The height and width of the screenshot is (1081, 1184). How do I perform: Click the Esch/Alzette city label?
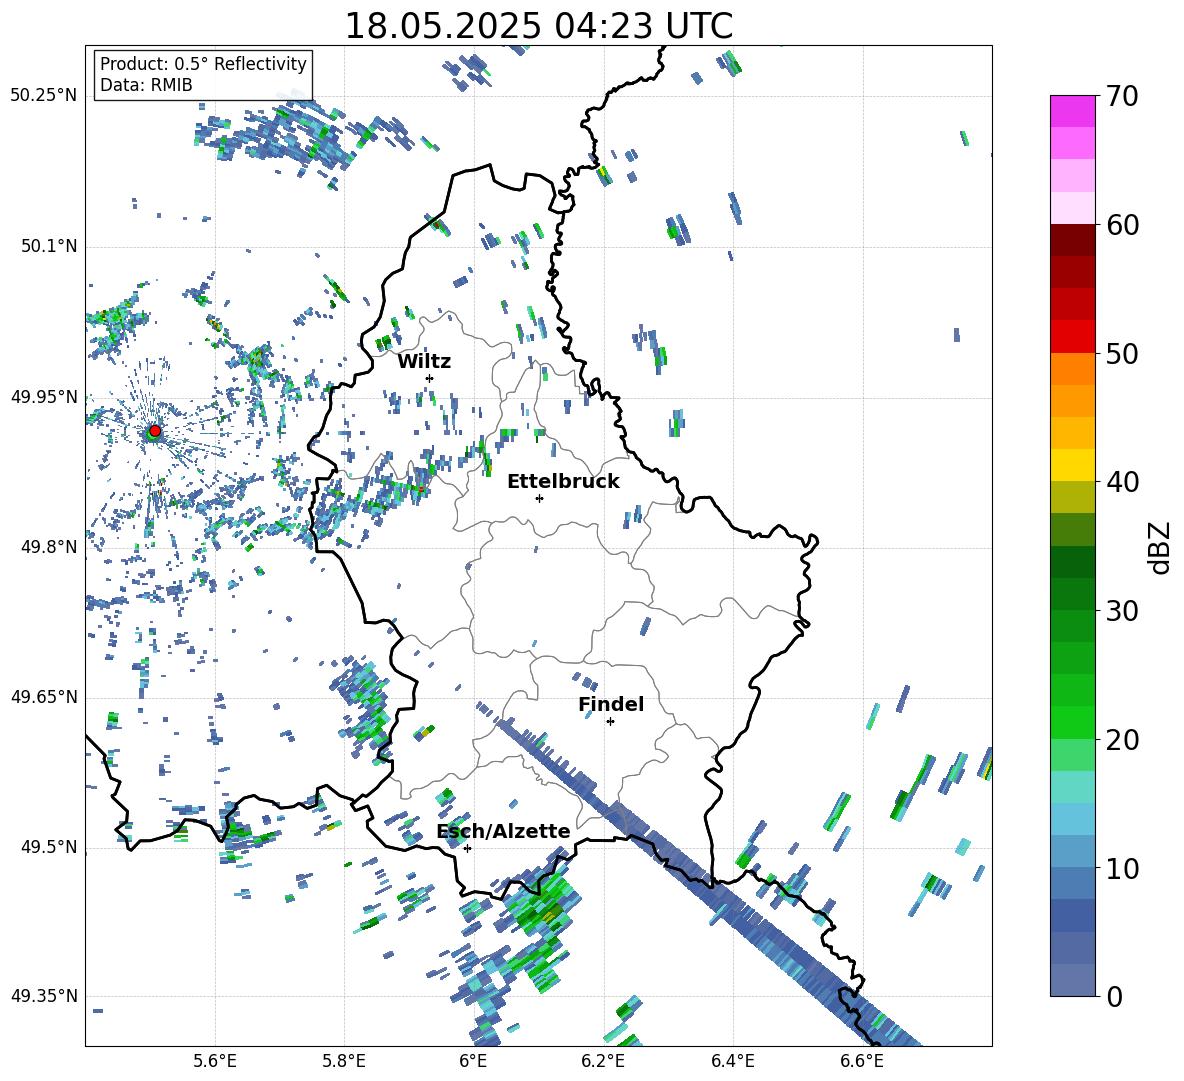[x=503, y=831]
